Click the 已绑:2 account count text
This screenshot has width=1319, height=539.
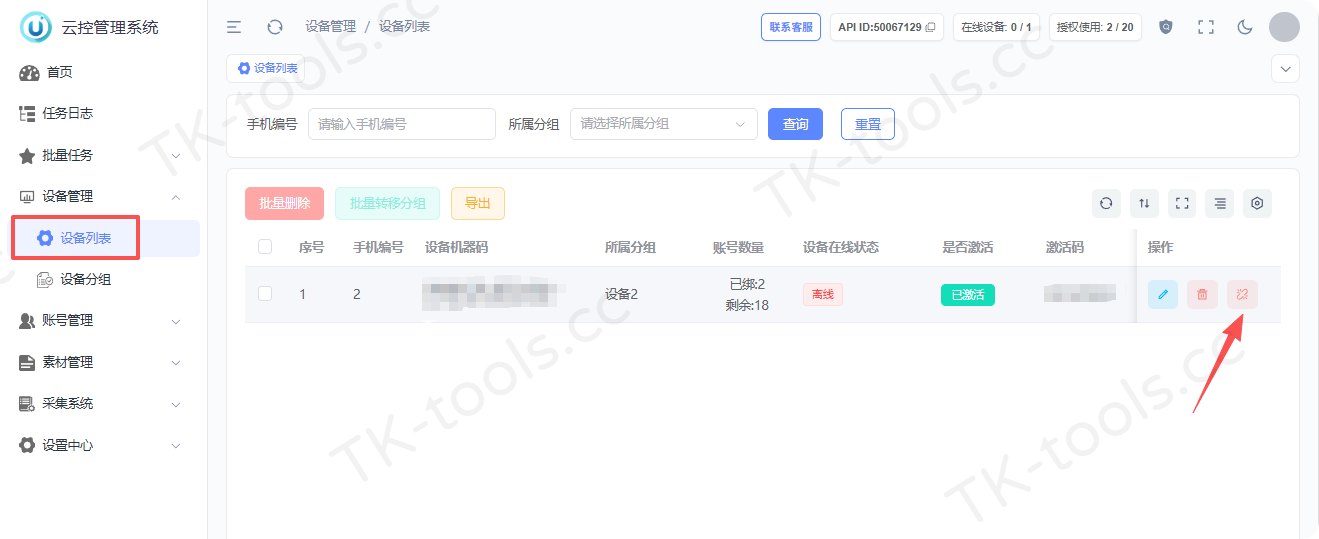(747, 284)
